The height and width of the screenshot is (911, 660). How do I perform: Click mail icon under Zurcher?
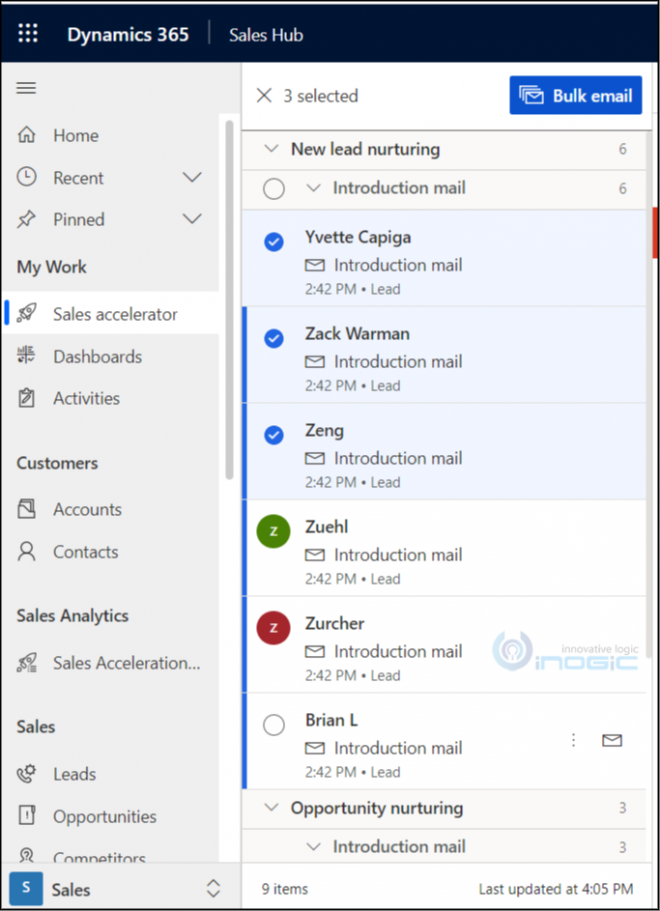(315, 652)
